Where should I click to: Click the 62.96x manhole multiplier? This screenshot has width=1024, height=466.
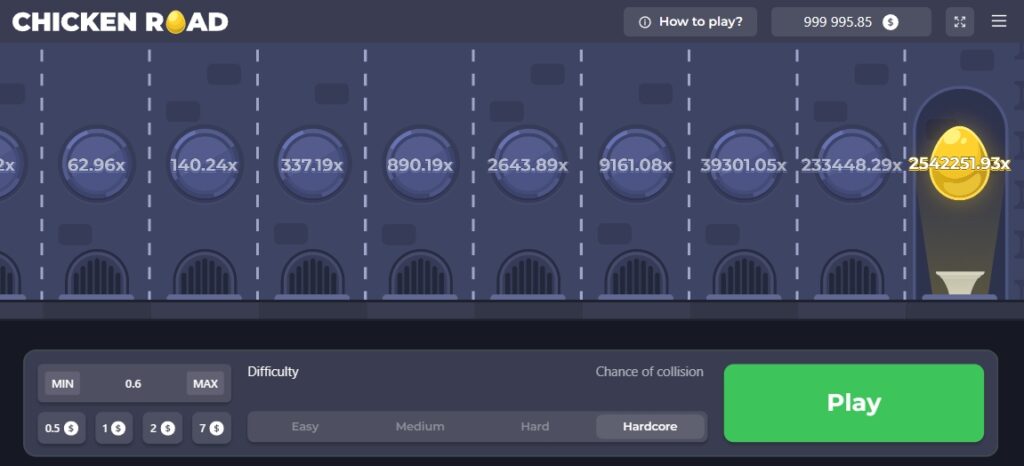(x=97, y=164)
